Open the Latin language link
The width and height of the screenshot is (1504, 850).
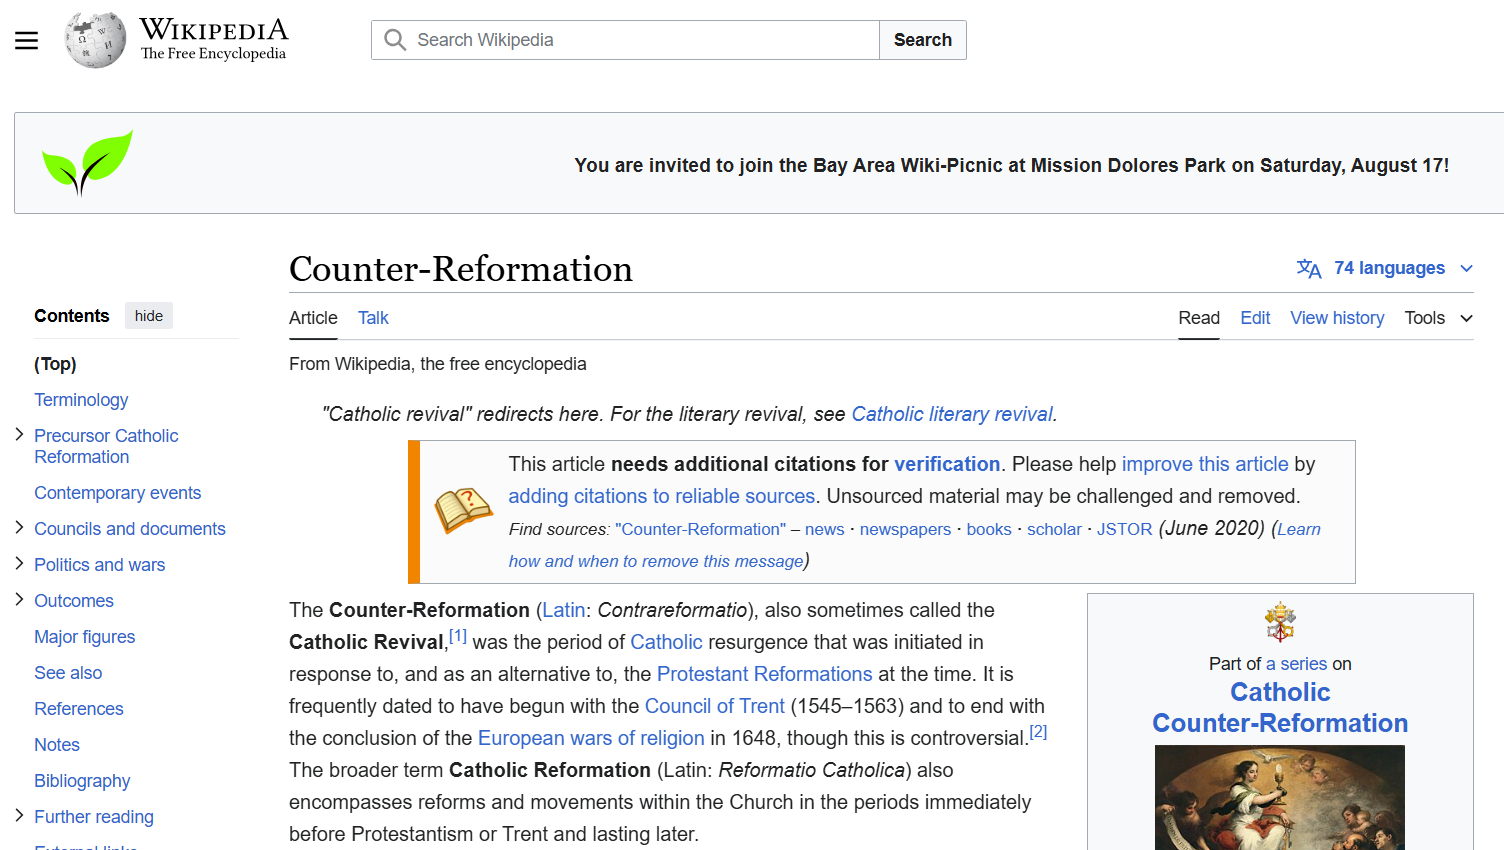[x=564, y=610]
